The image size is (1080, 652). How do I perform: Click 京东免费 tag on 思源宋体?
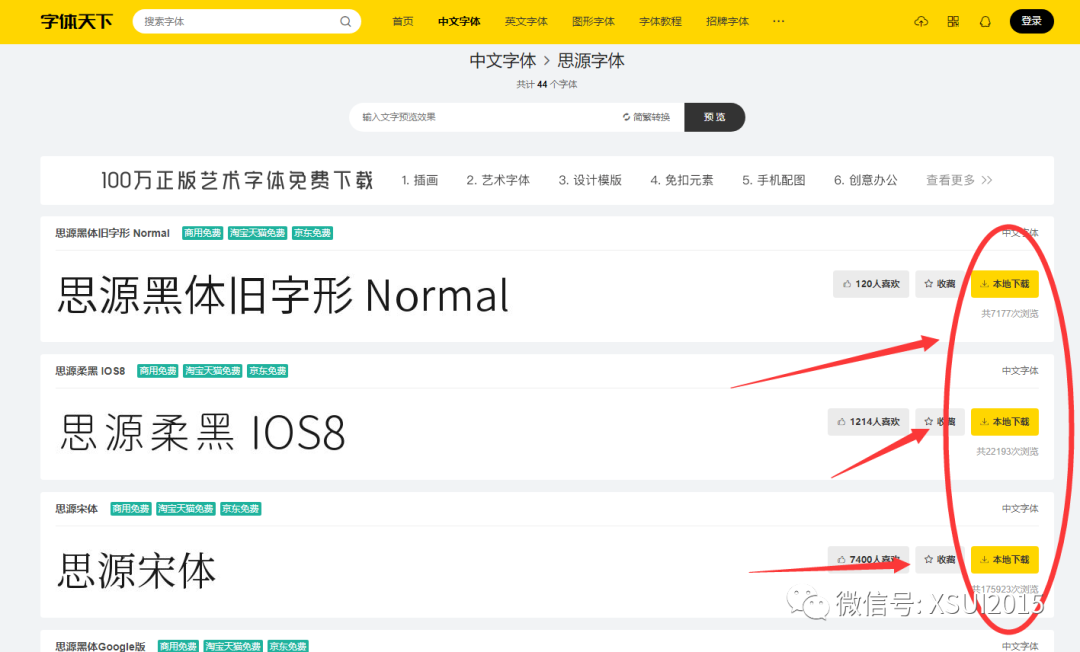pos(240,509)
